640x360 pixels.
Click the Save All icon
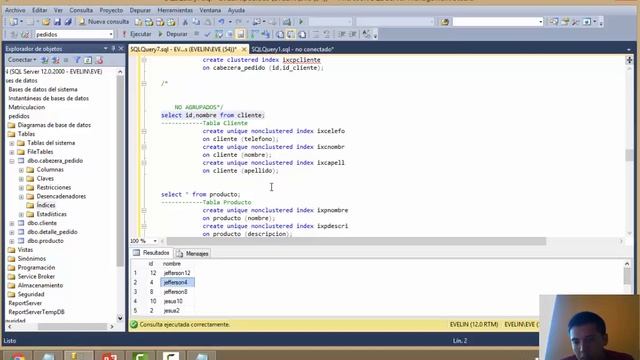68,22
